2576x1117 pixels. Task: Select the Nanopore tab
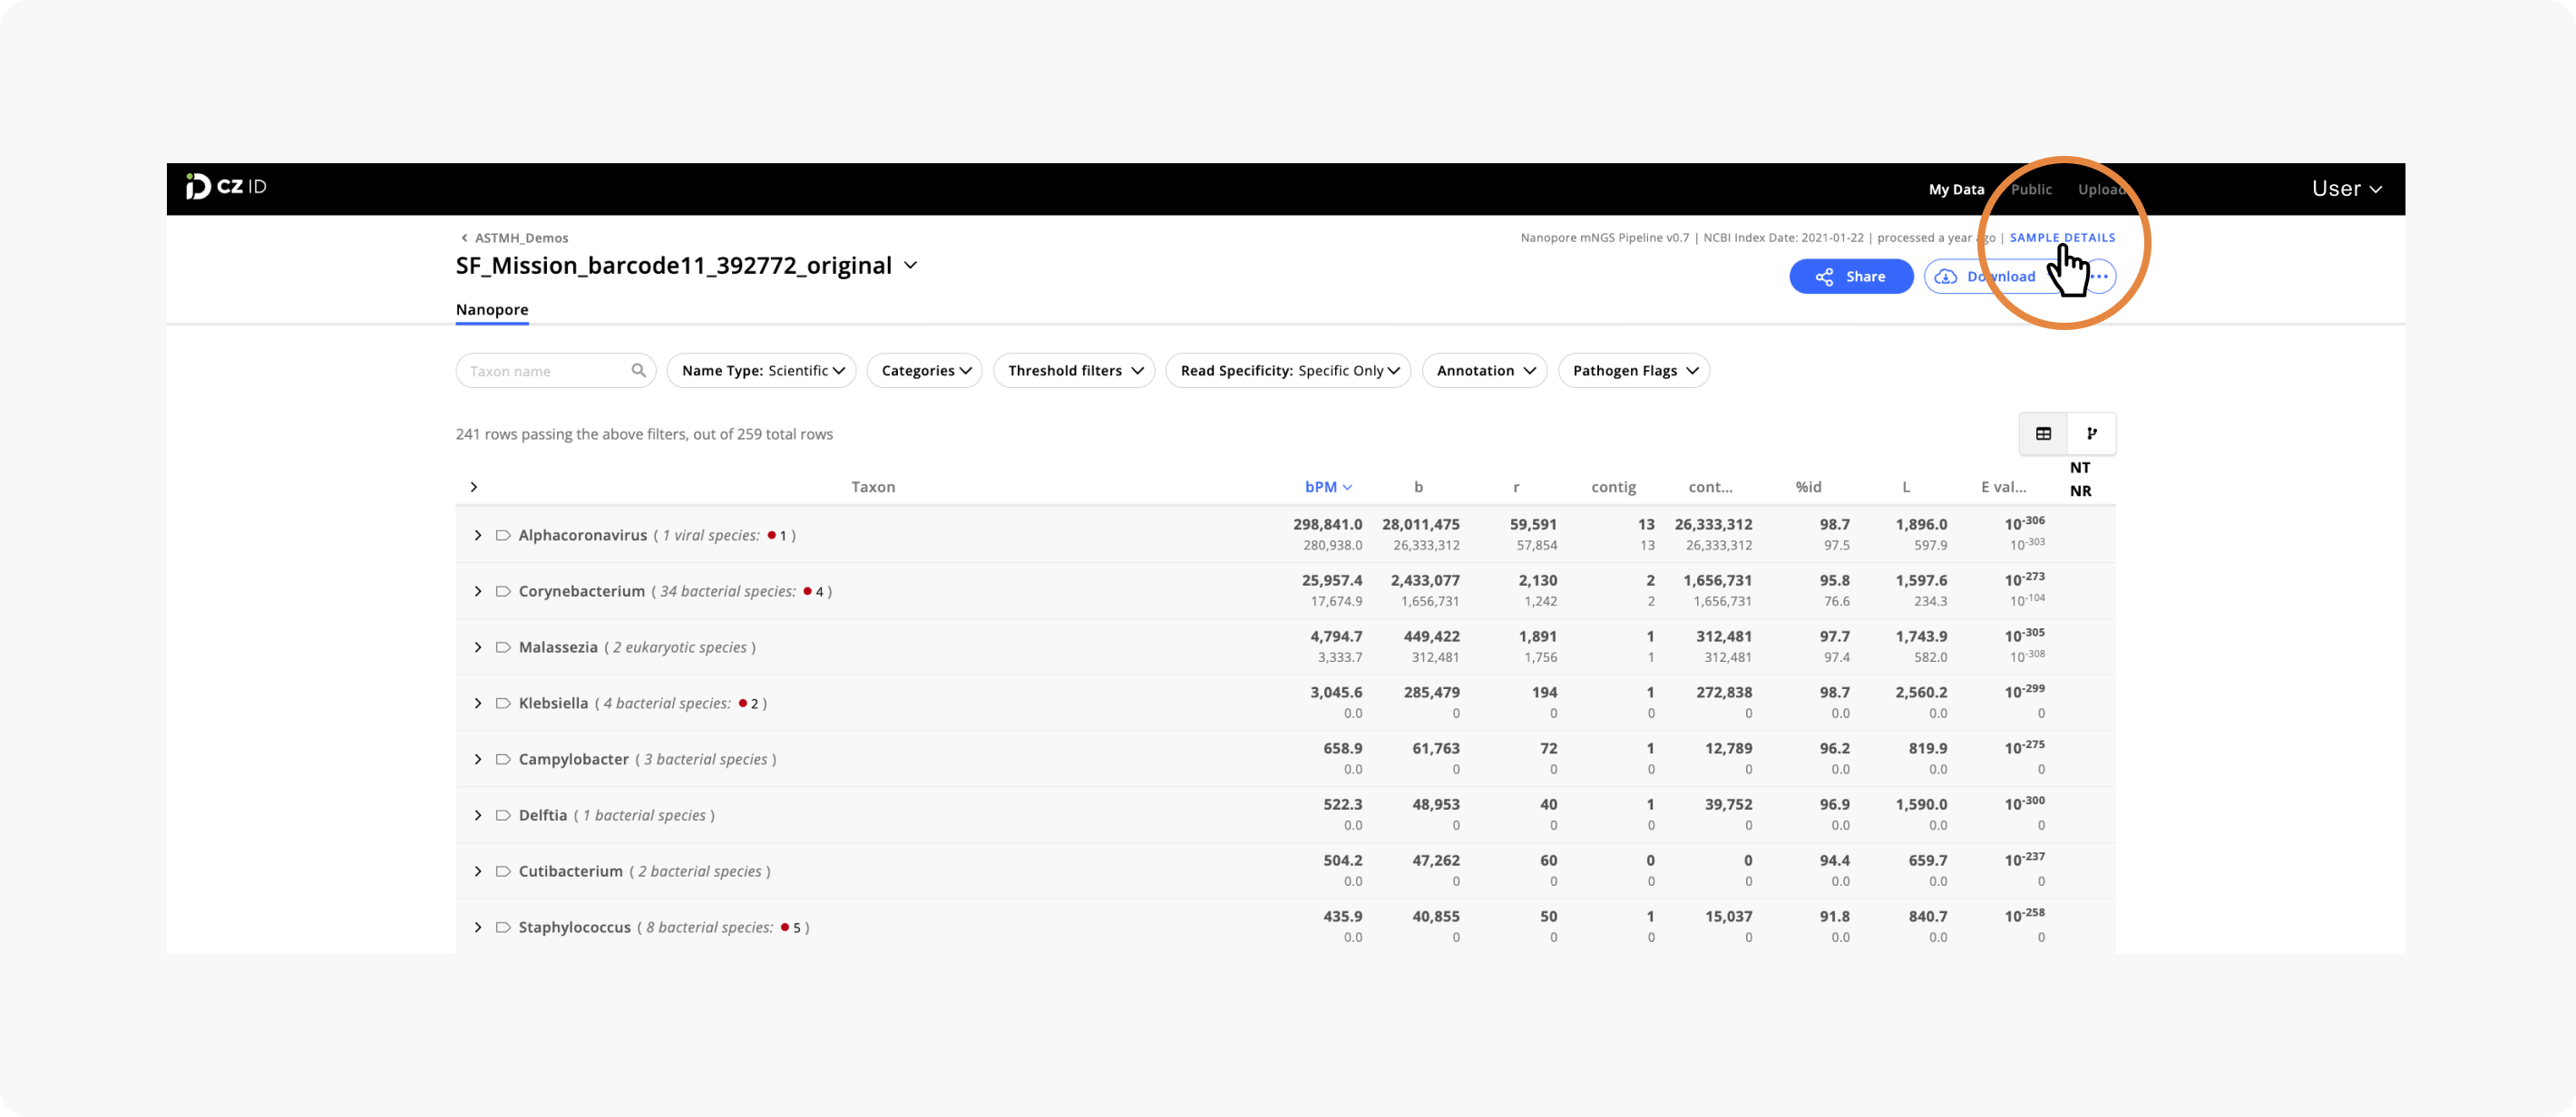click(x=492, y=310)
